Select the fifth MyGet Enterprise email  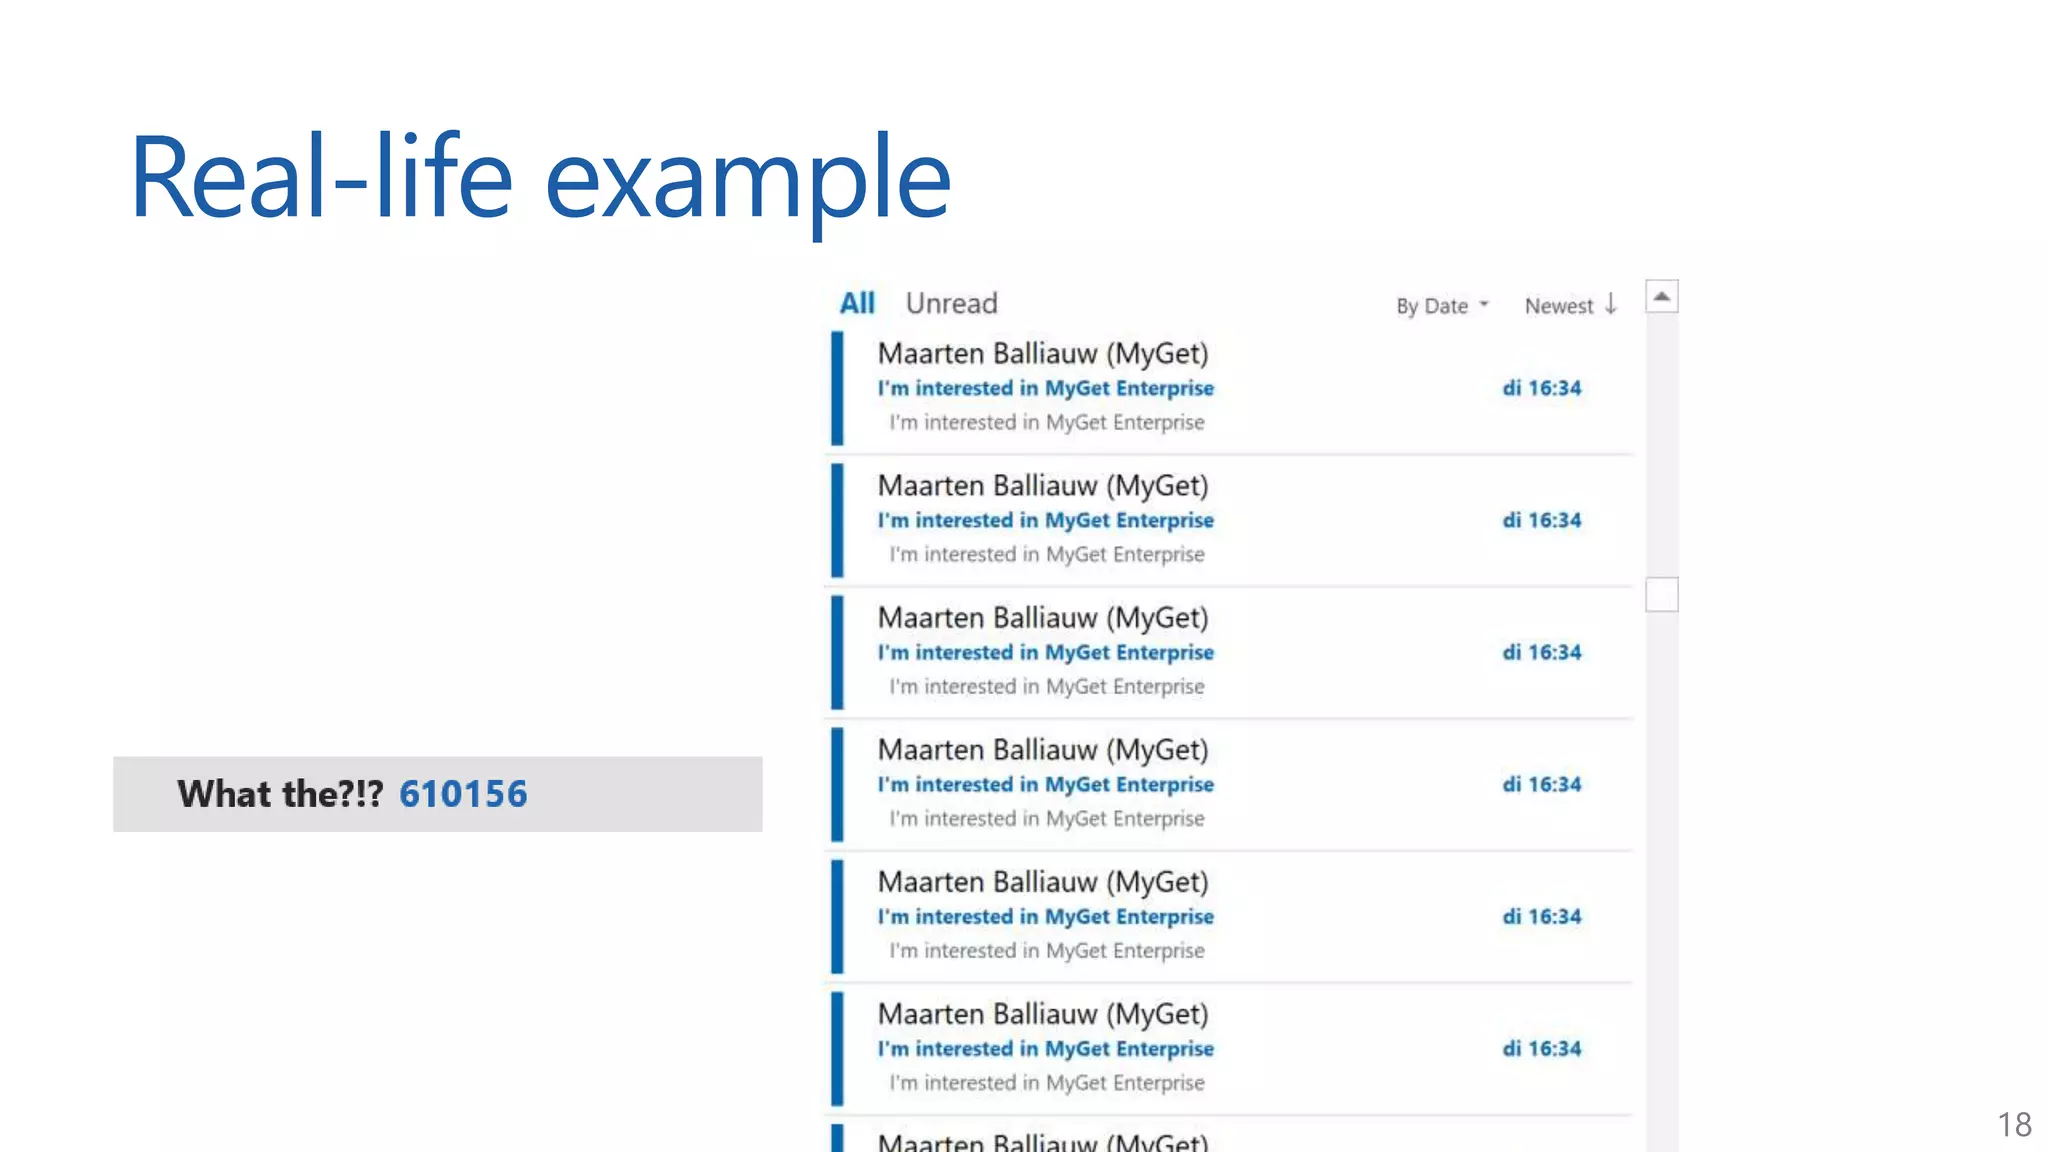(x=1045, y=916)
